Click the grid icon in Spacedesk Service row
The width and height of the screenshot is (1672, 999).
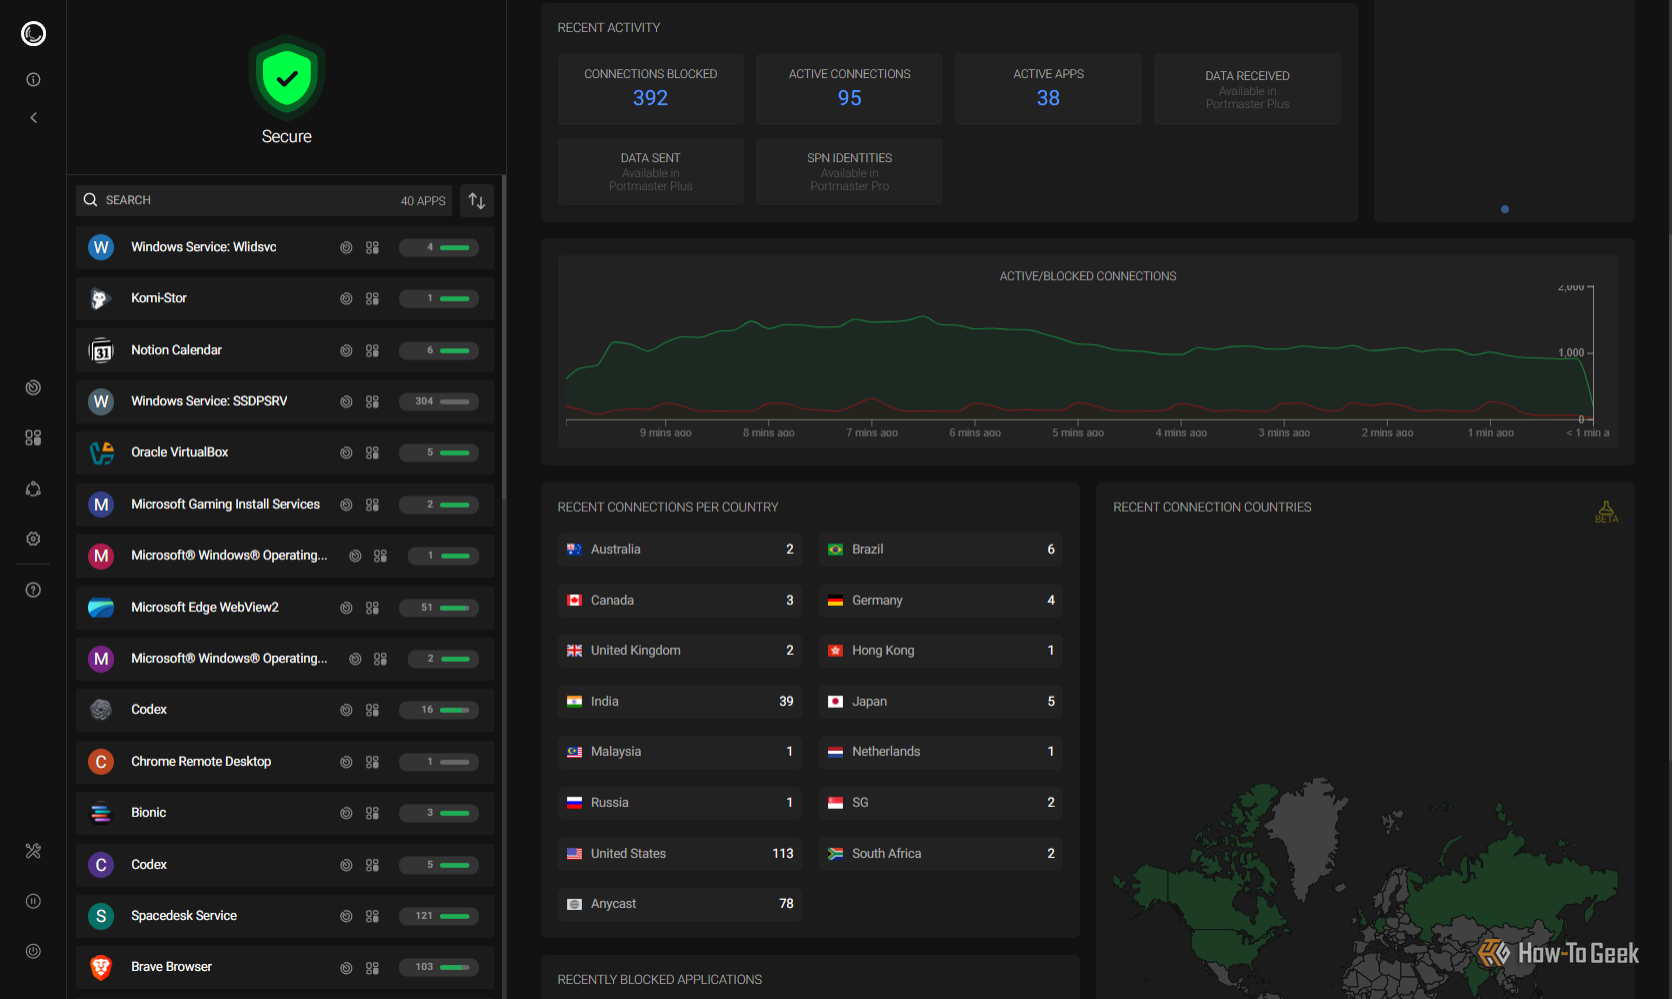[x=372, y=917]
